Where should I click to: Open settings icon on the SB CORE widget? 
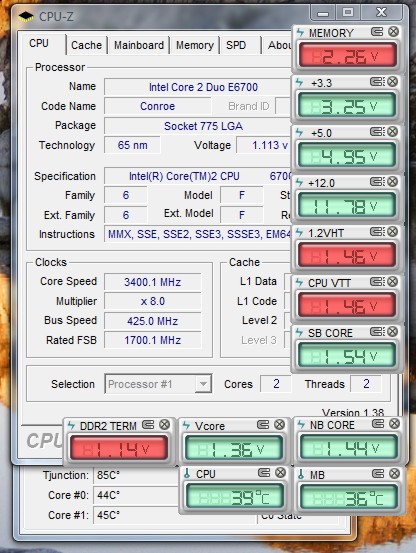[x=377, y=332]
